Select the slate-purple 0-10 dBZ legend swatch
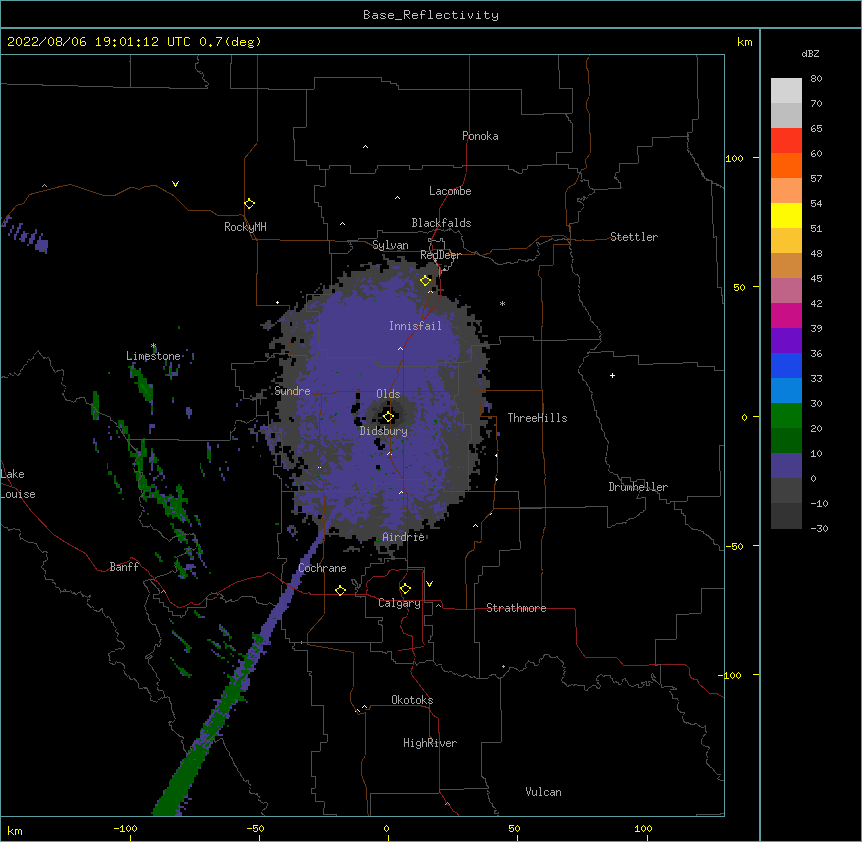The image size is (862, 842). 786,466
